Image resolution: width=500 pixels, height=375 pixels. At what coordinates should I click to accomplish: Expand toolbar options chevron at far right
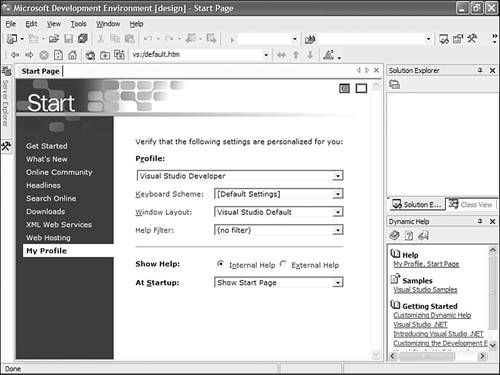[495, 39]
